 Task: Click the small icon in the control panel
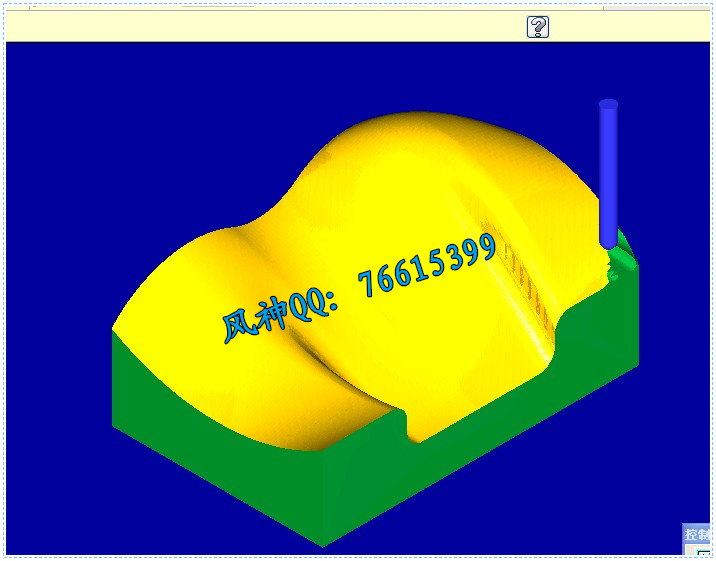tap(703, 551)
